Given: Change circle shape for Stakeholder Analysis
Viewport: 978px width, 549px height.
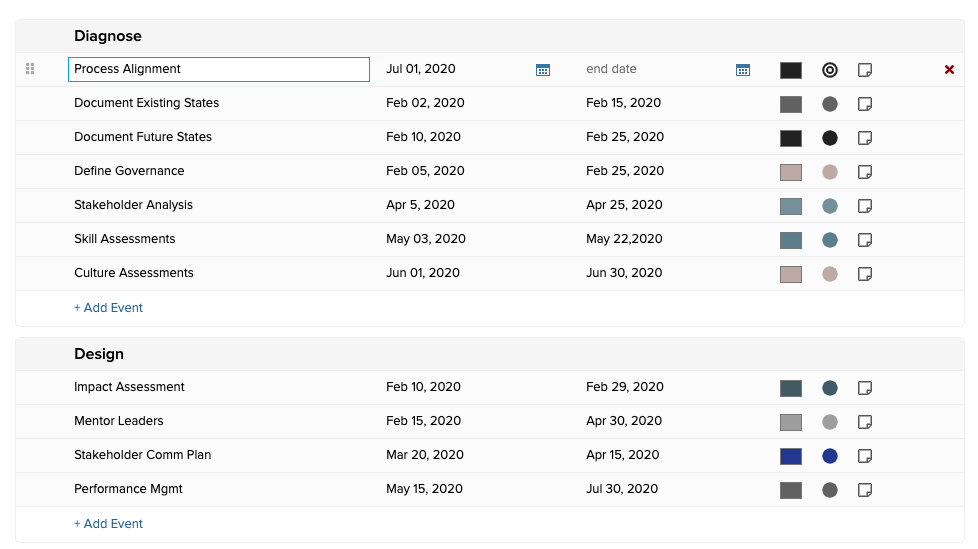Looking at the screenshot, I should coord(830,206).
